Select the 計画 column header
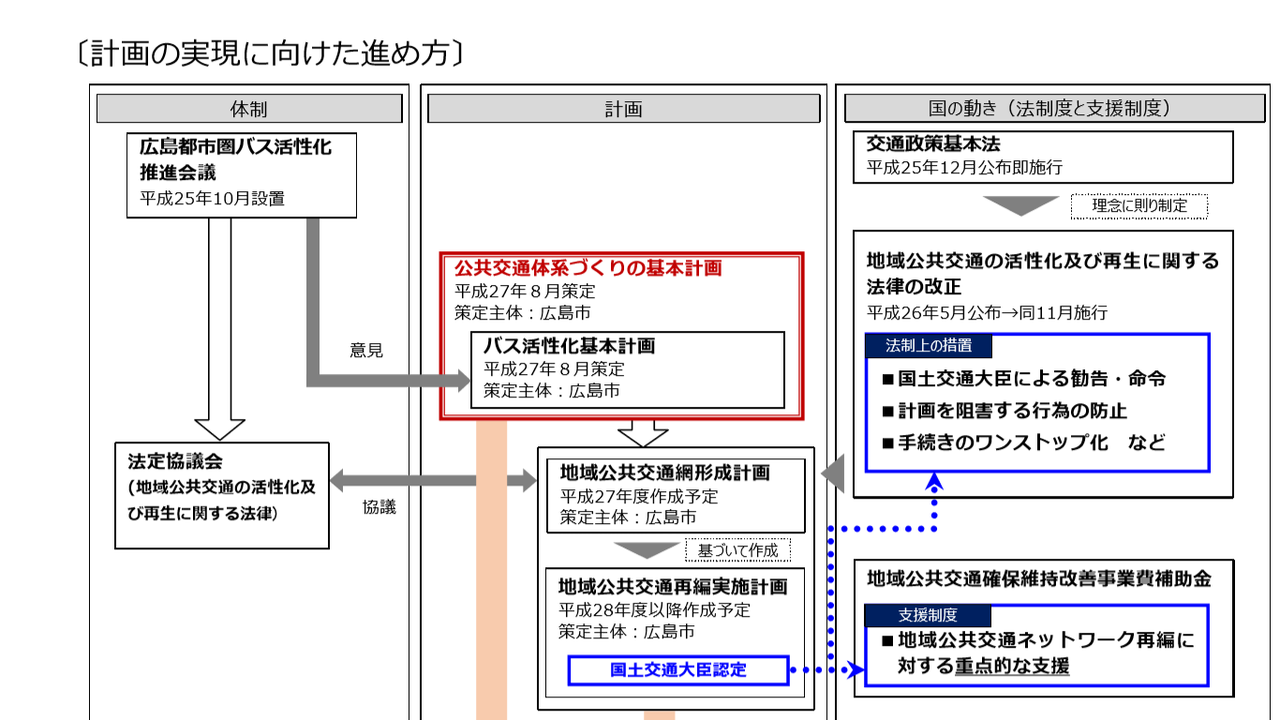Screen dimensions: 1280x720 (x=623, y=108)
